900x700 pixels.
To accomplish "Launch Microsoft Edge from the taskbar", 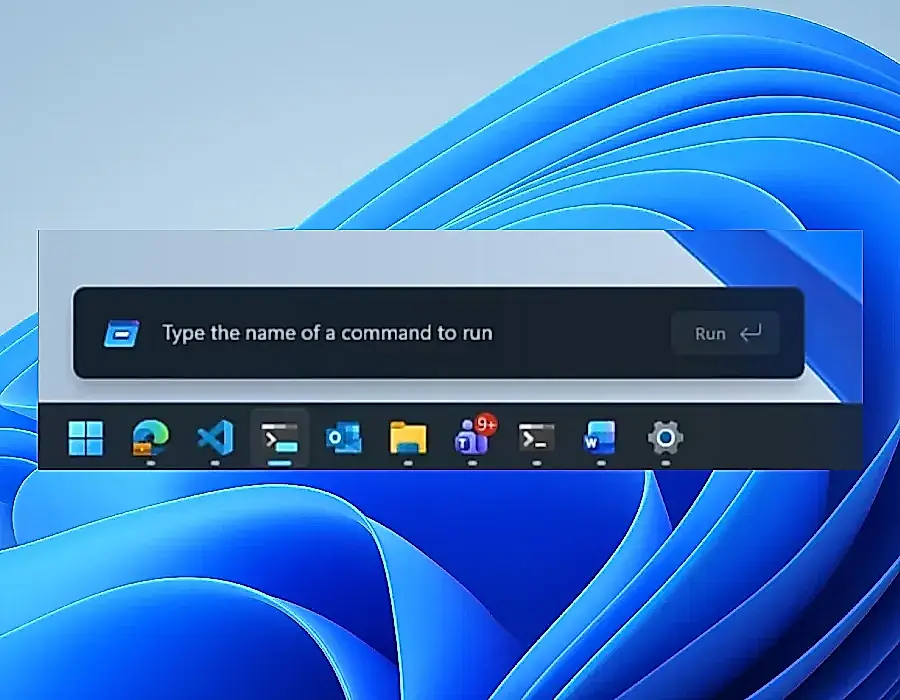I will [150, 438].
